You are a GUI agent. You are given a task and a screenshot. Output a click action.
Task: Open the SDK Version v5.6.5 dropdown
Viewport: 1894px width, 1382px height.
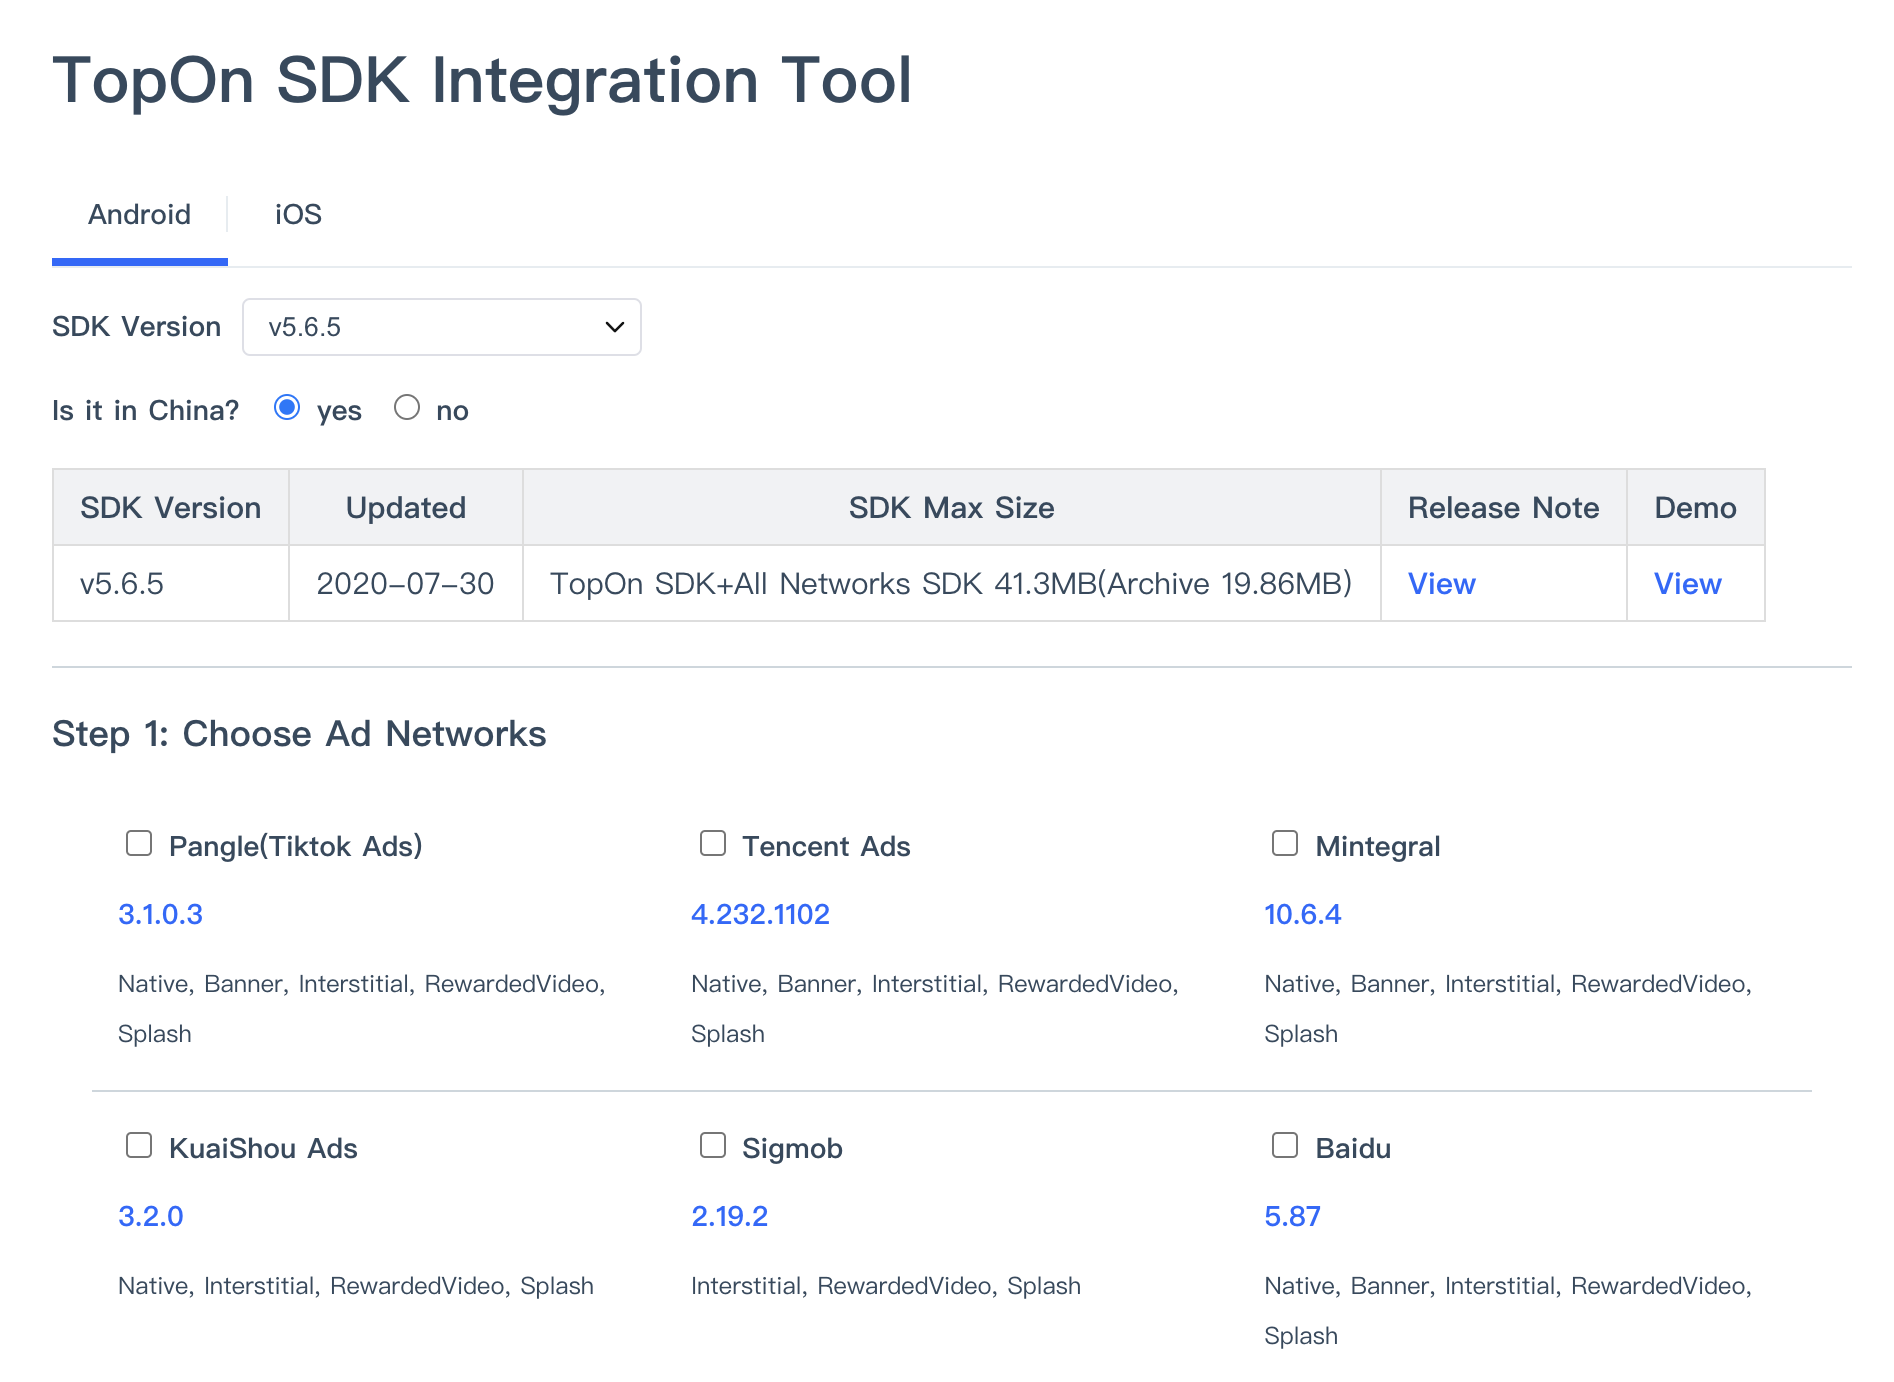coord(441,327)
